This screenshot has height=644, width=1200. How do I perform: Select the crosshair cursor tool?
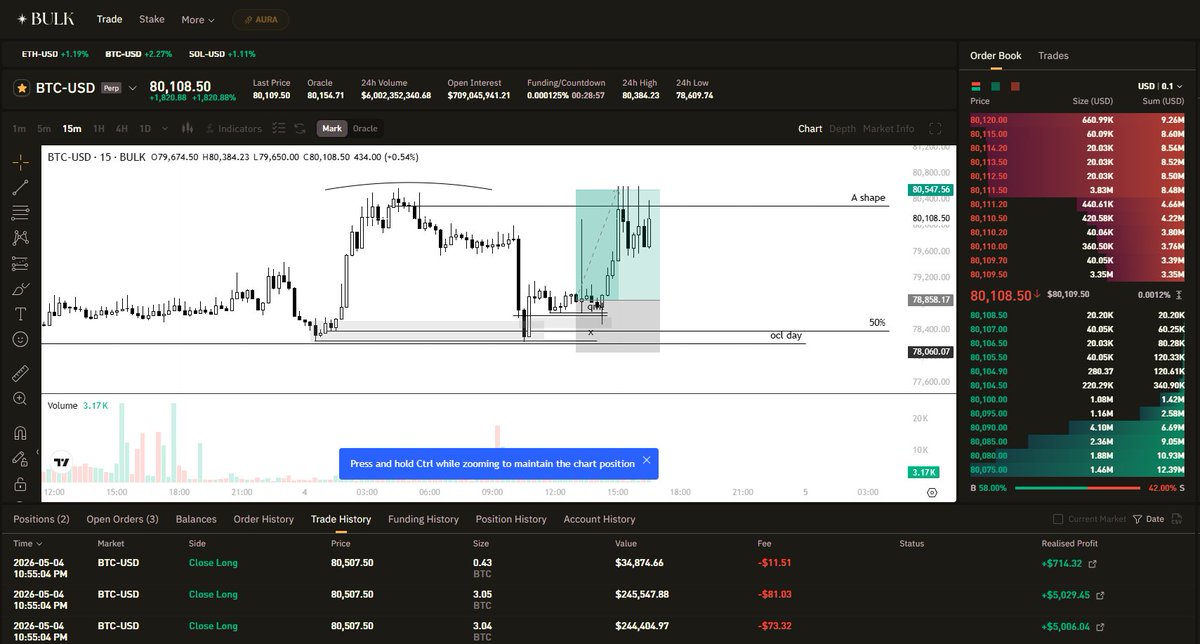pos(21,161)
